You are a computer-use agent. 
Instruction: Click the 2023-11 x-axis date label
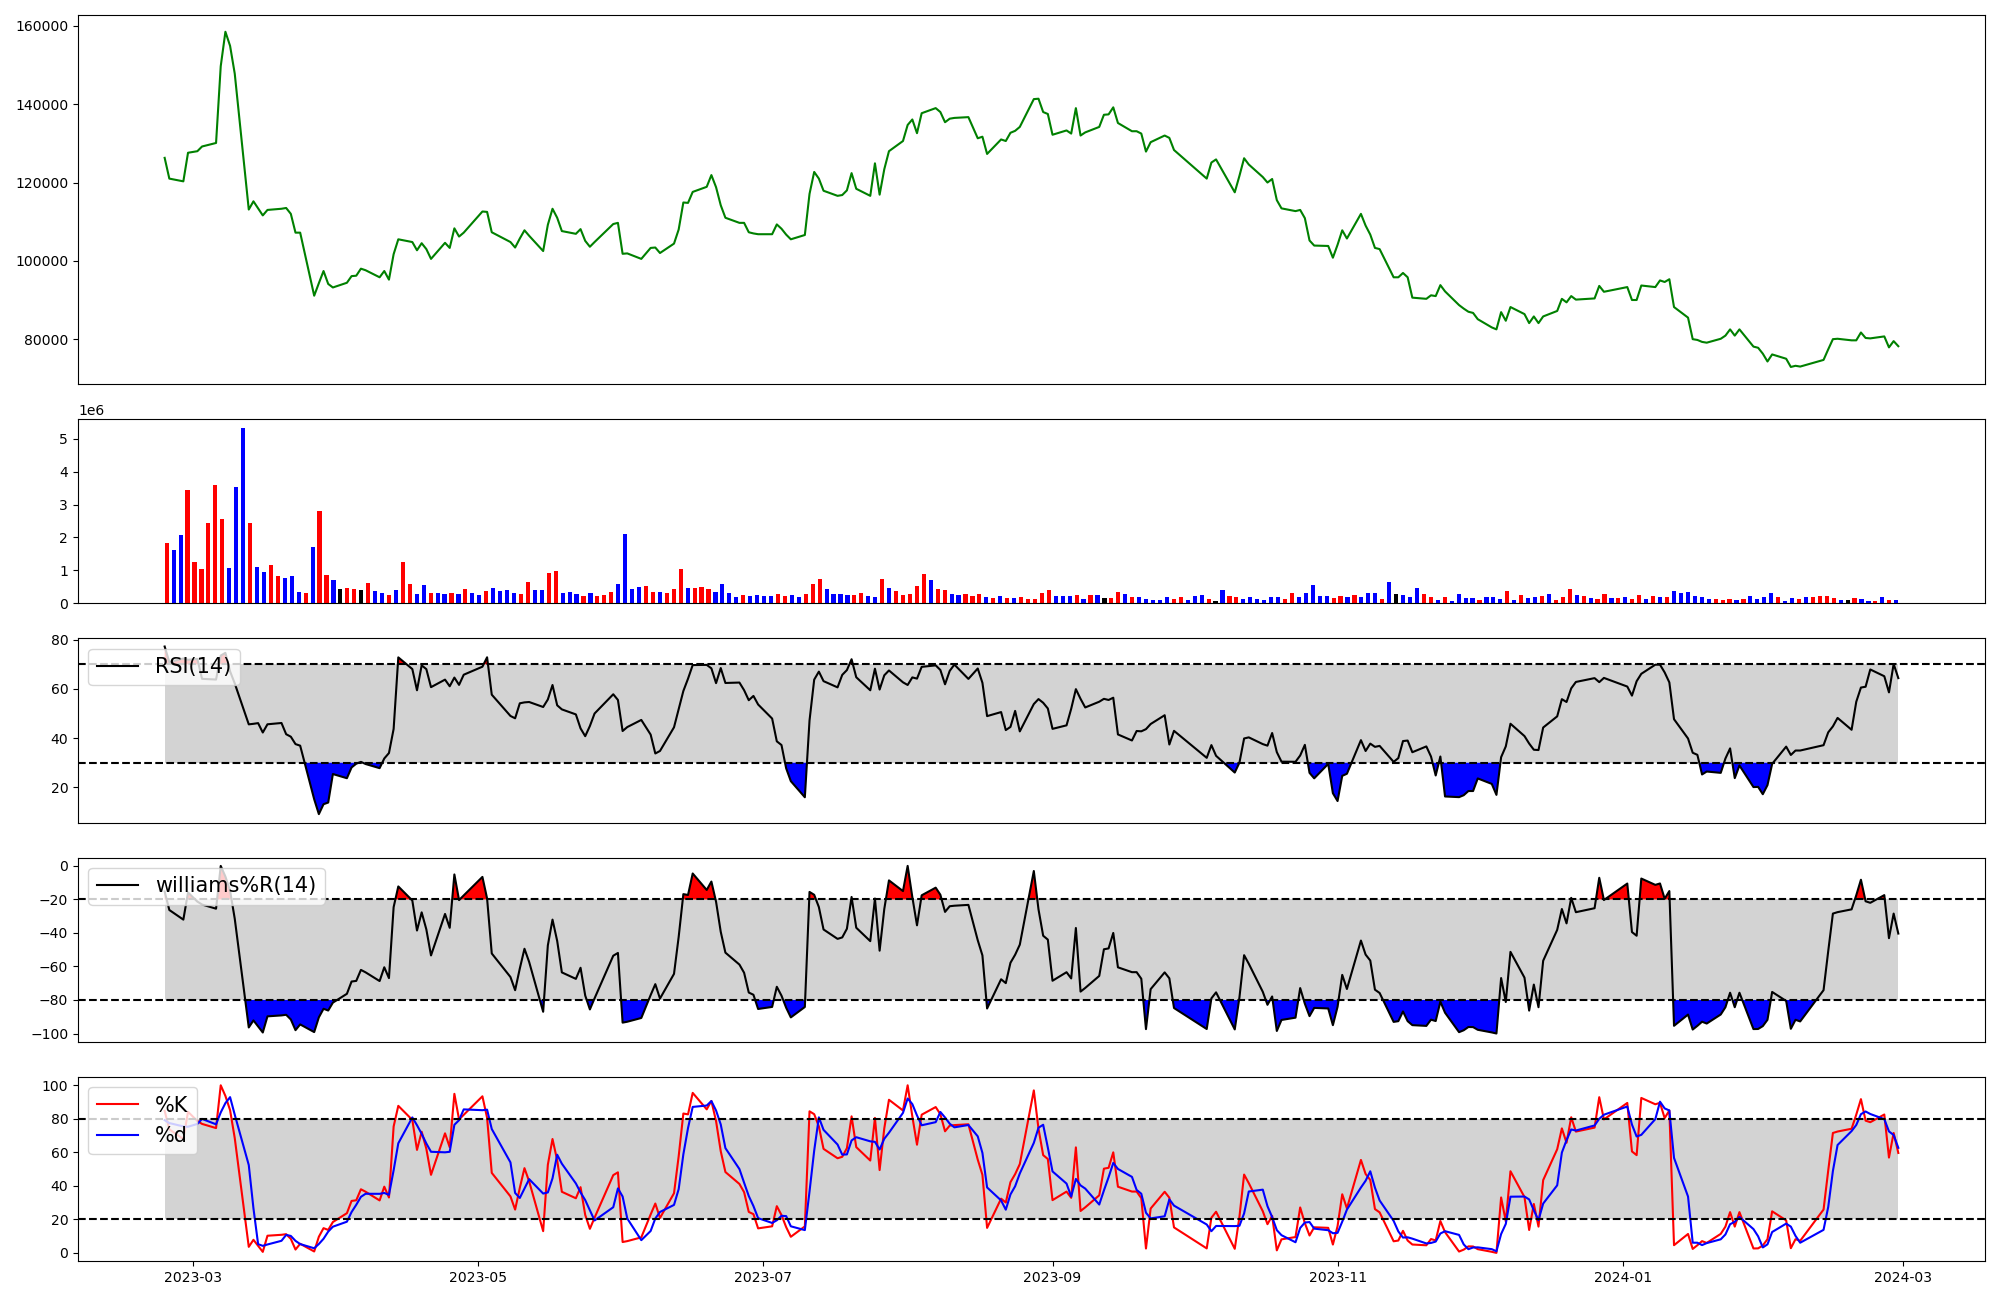click(x=1338, y=1277)
